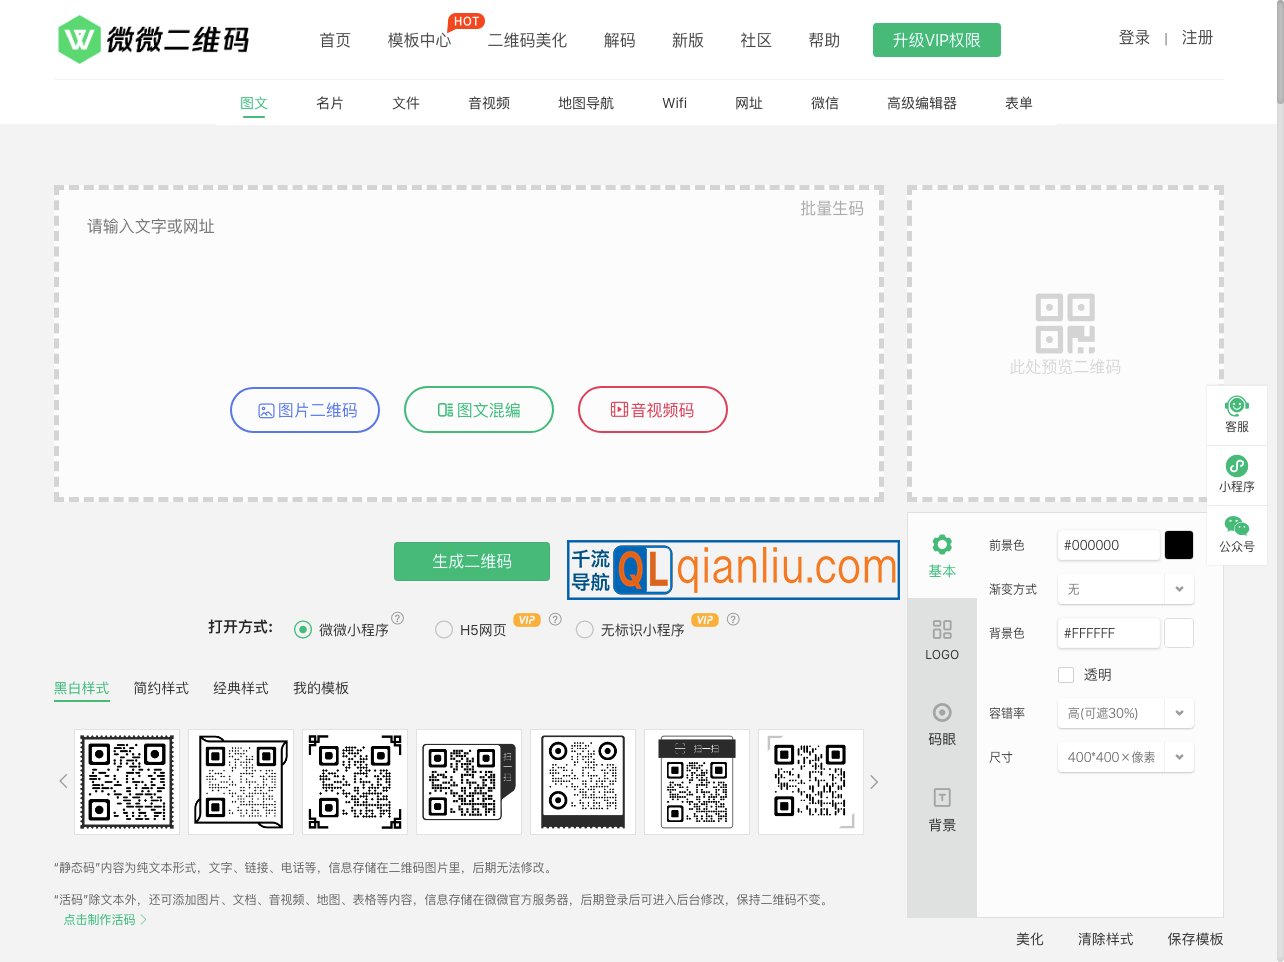Screen dimensions: 1284x962
Task: Switch to the 简约样式 style tab
Action: (x=160, y=688)
